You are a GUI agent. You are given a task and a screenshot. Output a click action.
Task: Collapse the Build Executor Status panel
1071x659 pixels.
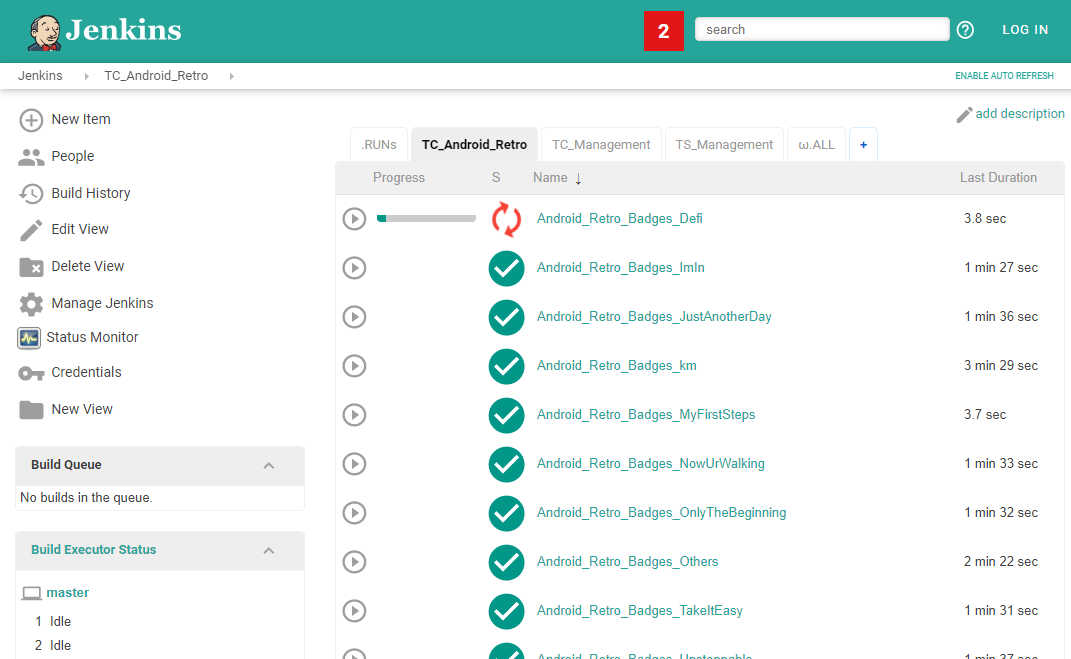point(269,550)
